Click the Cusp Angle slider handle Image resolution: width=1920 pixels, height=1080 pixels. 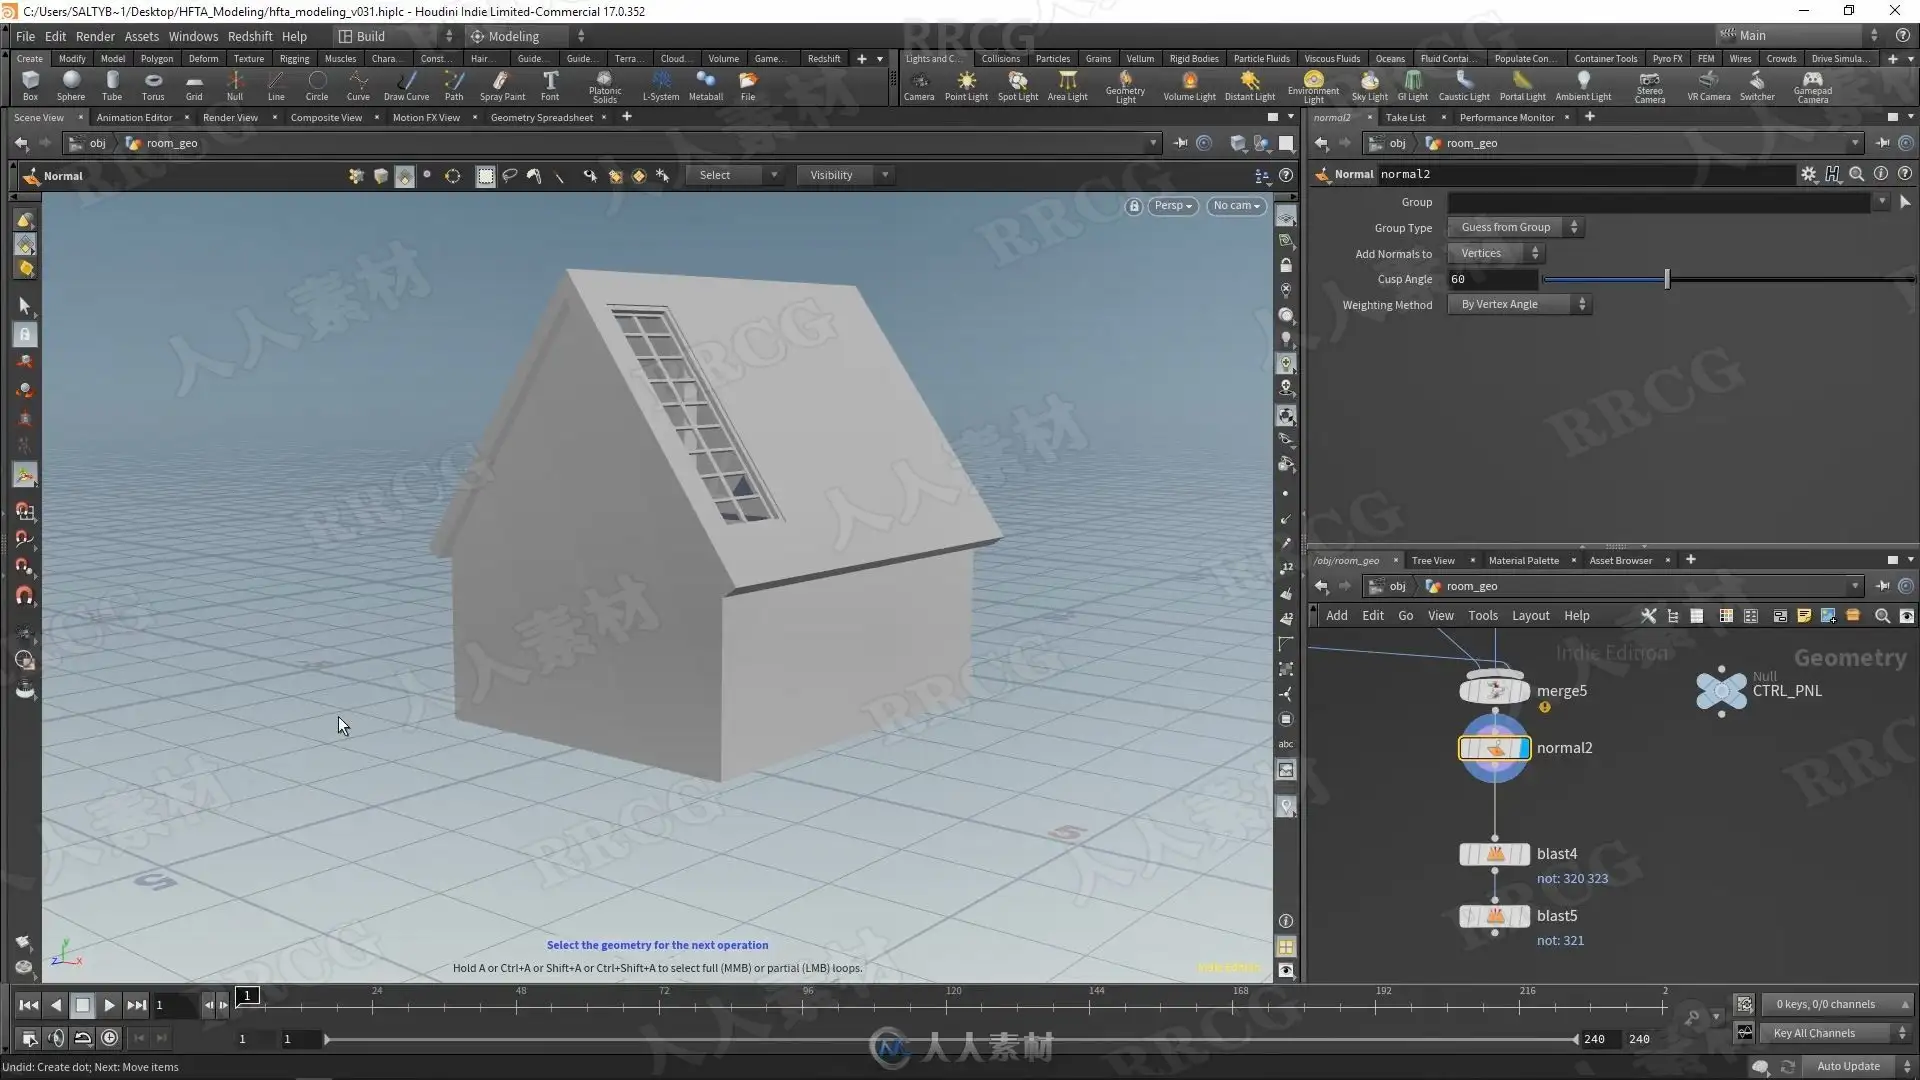tap(1667, 280)
